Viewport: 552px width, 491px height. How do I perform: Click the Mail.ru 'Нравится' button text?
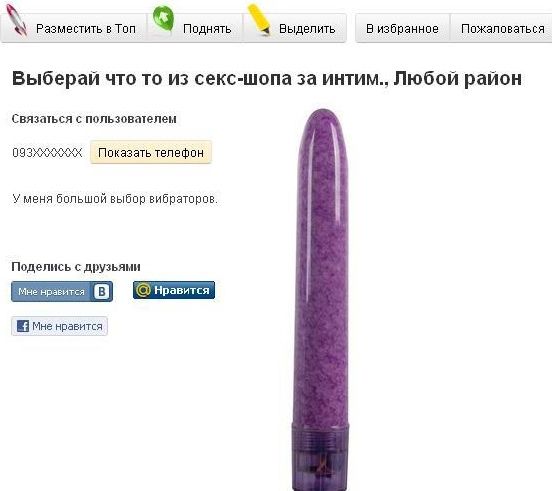coord(182,290)
